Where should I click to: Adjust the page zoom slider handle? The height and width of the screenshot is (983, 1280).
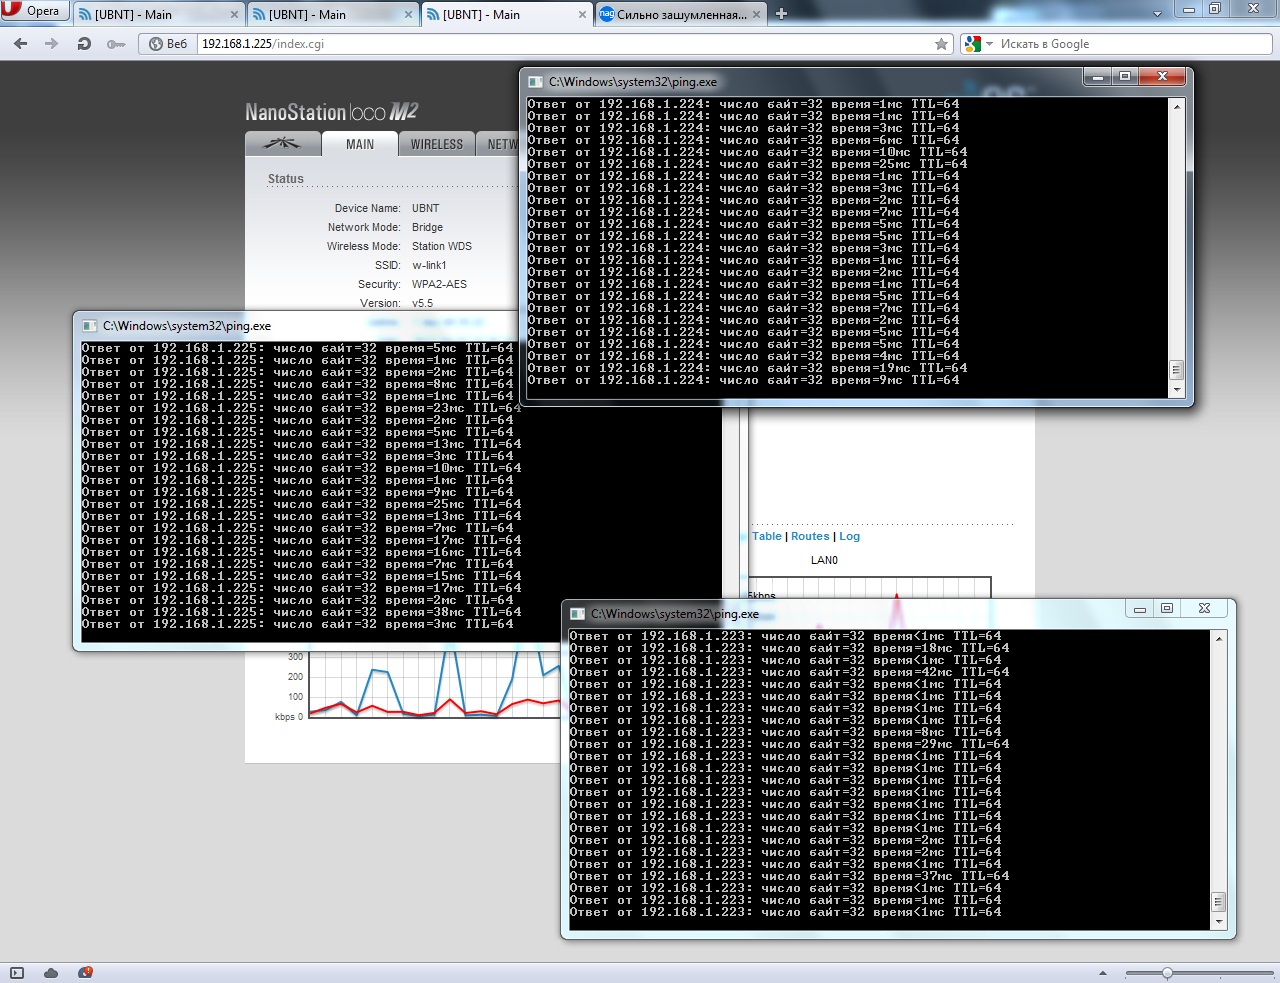(1167, 973)
